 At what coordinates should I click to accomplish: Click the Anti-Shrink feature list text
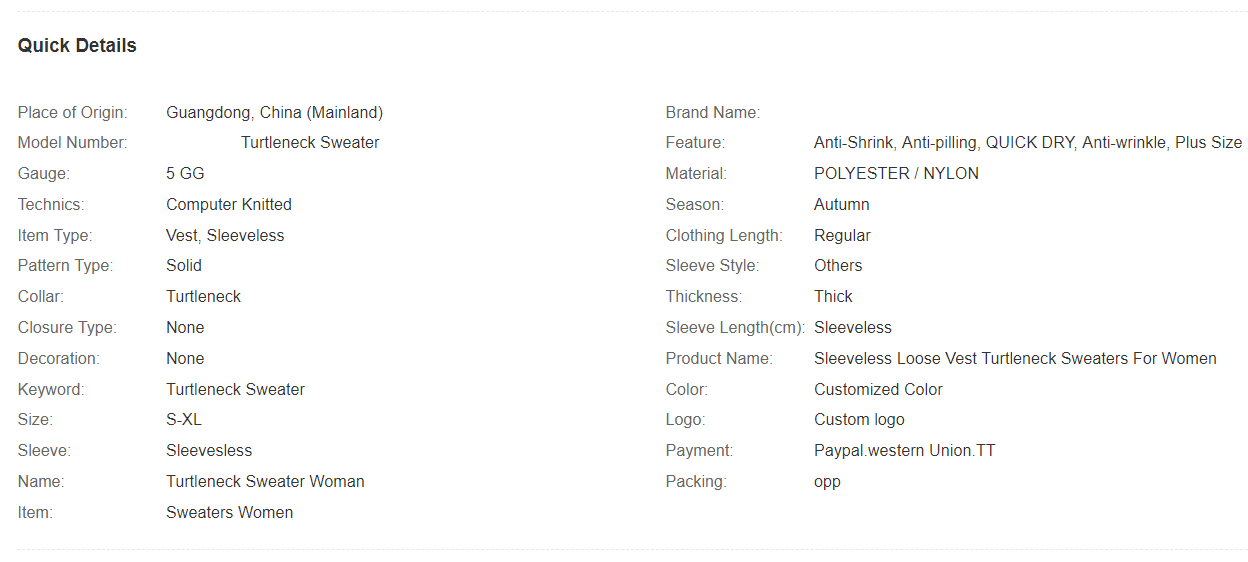coord(1028,143)
